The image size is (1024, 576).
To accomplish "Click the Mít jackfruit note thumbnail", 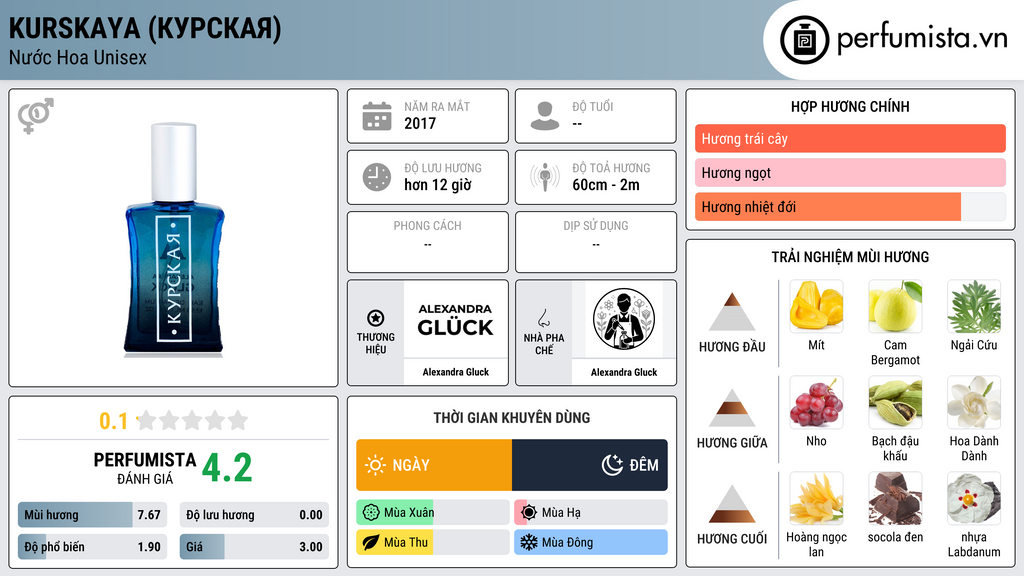I will point(816,306).
